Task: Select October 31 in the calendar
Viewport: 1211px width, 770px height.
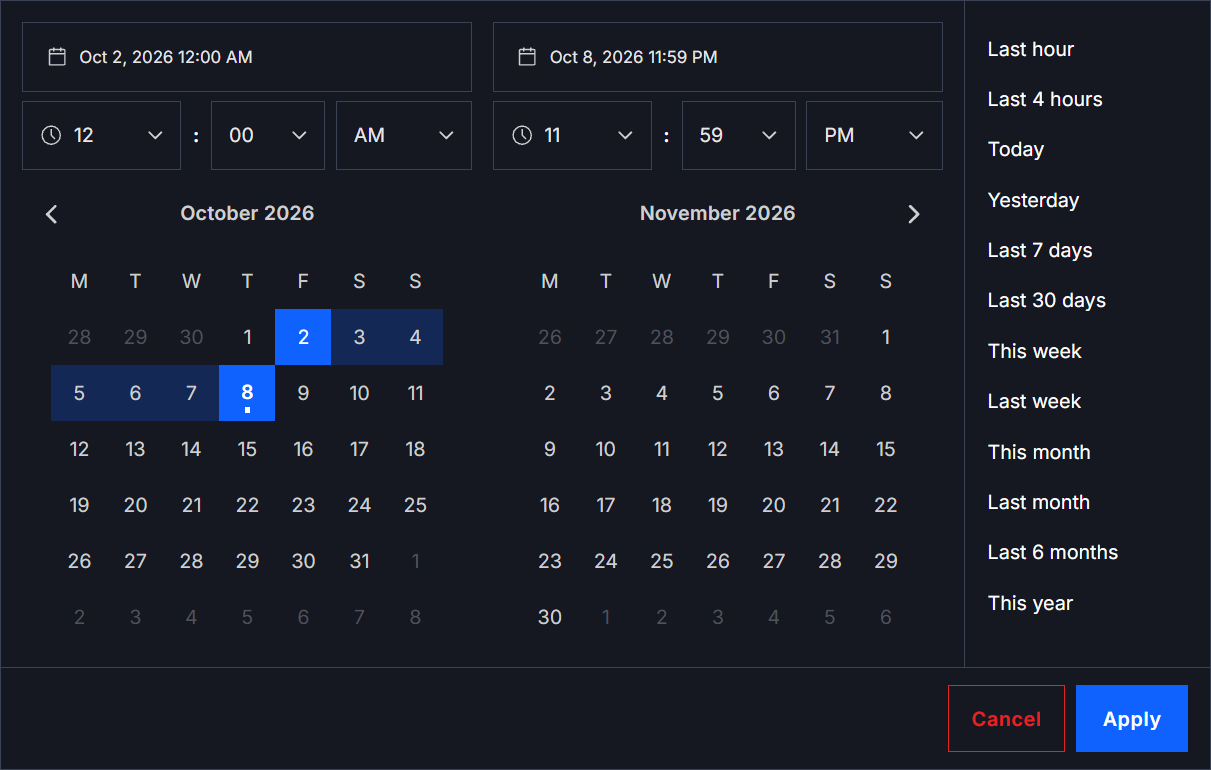Action: [x=359, y=561]
